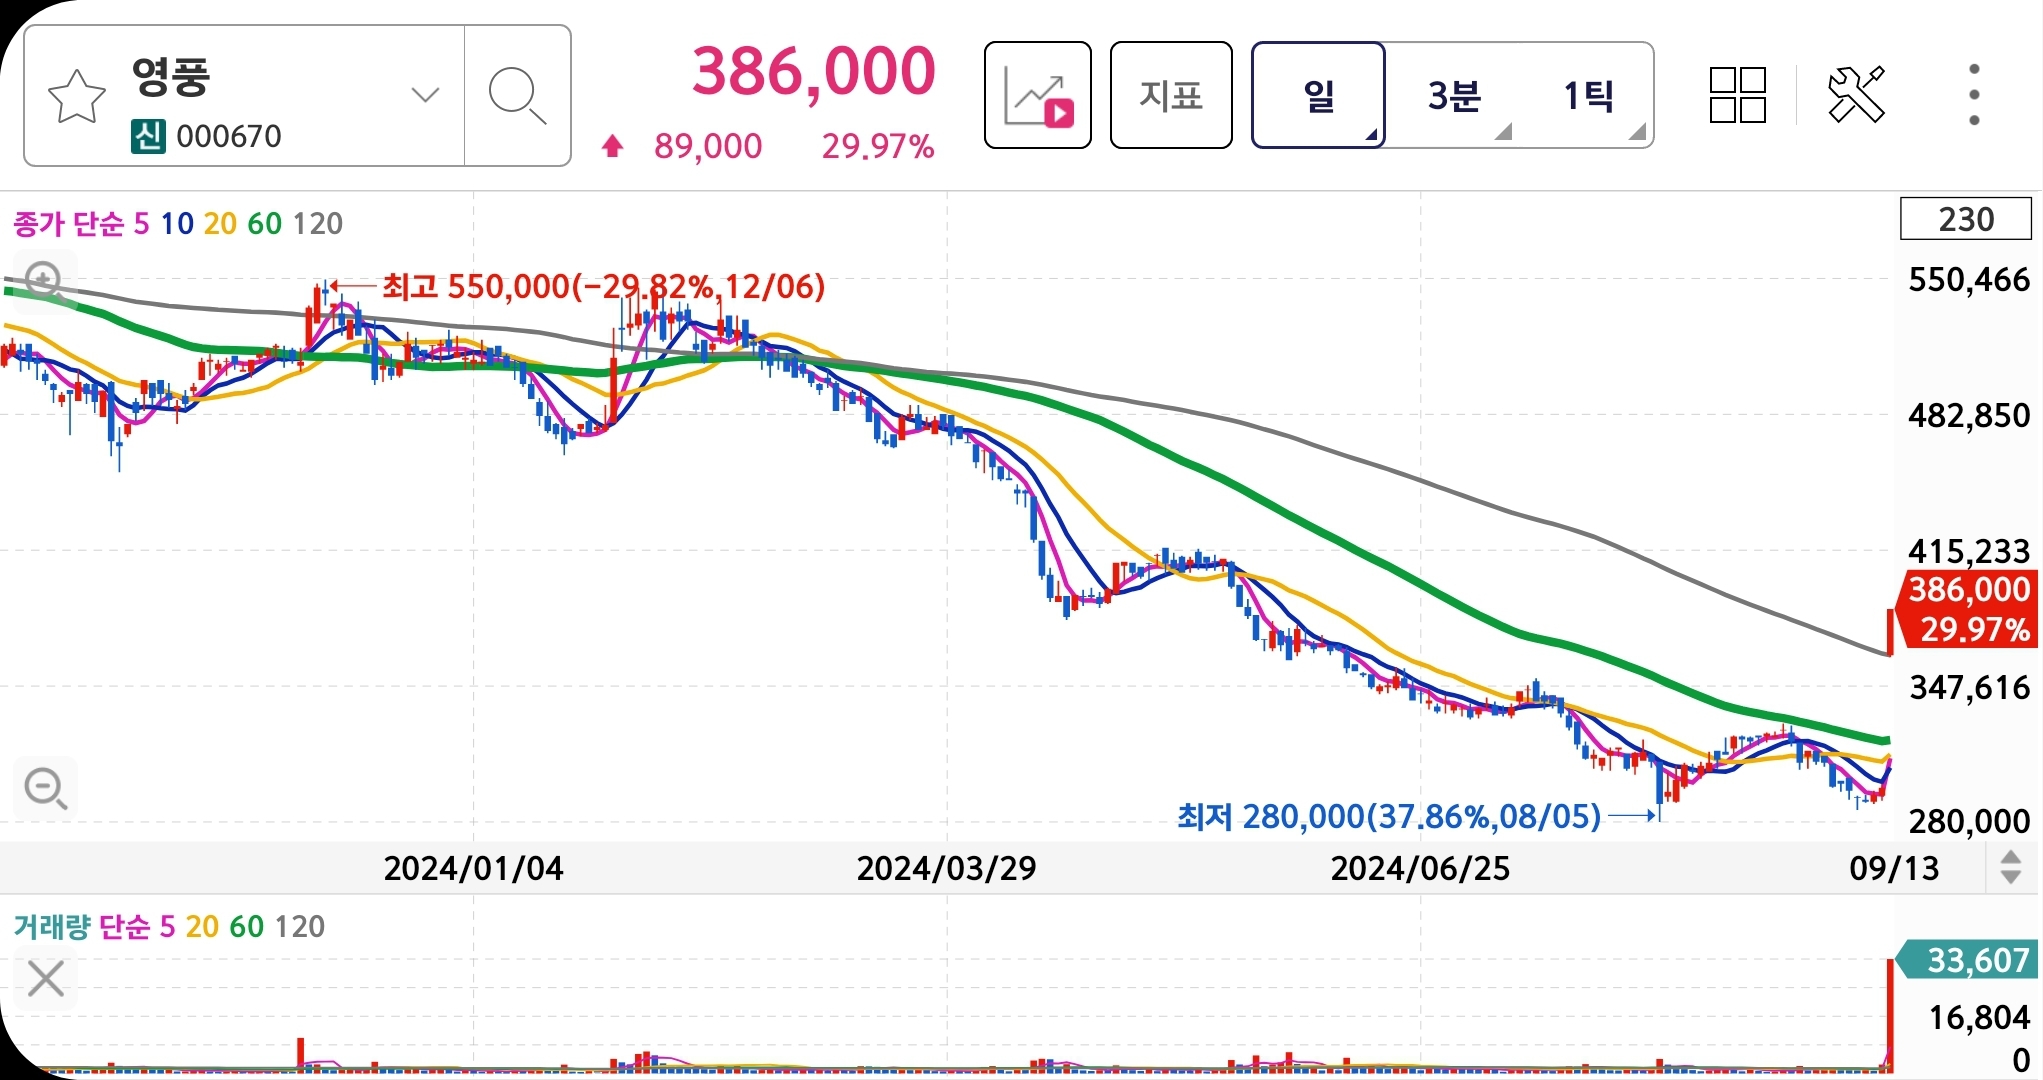Adjust chart height with up-down stepper
The width and height of the screenshot is (2043, 1080).
pyautogui.click(x=2010, y=867)
